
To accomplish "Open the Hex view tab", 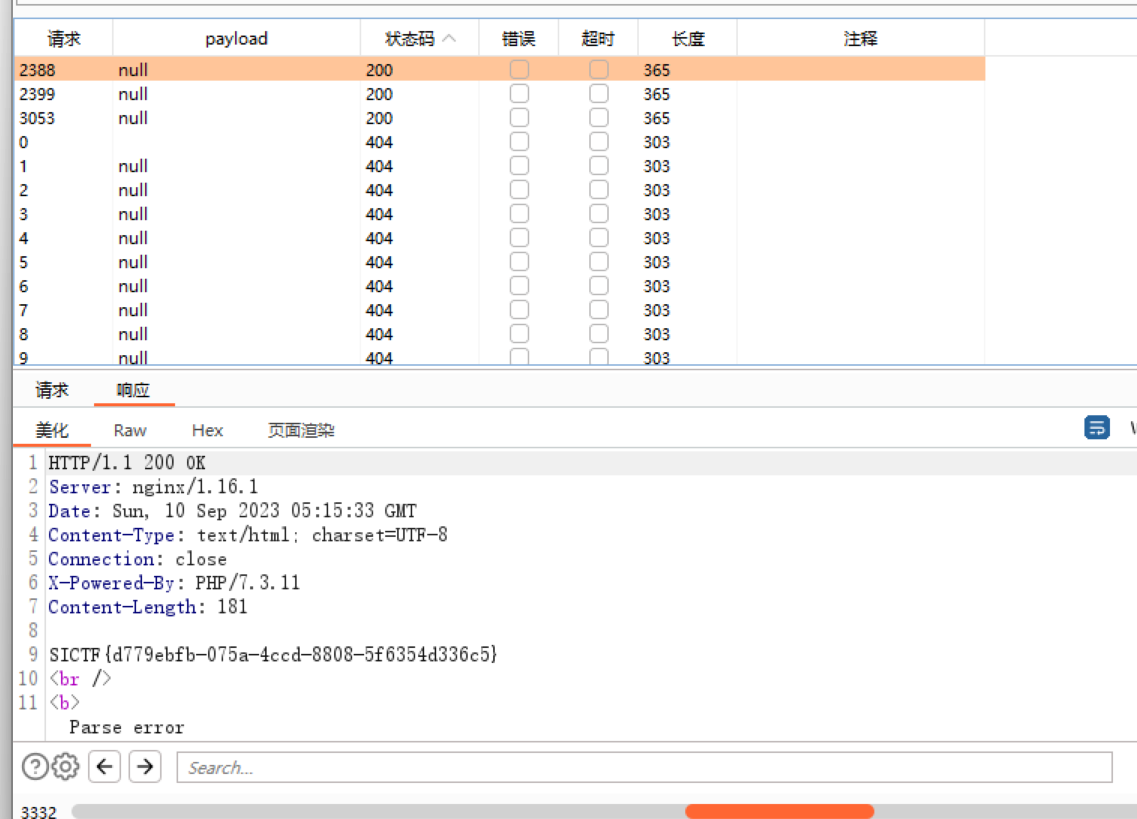I will (207, 430).
